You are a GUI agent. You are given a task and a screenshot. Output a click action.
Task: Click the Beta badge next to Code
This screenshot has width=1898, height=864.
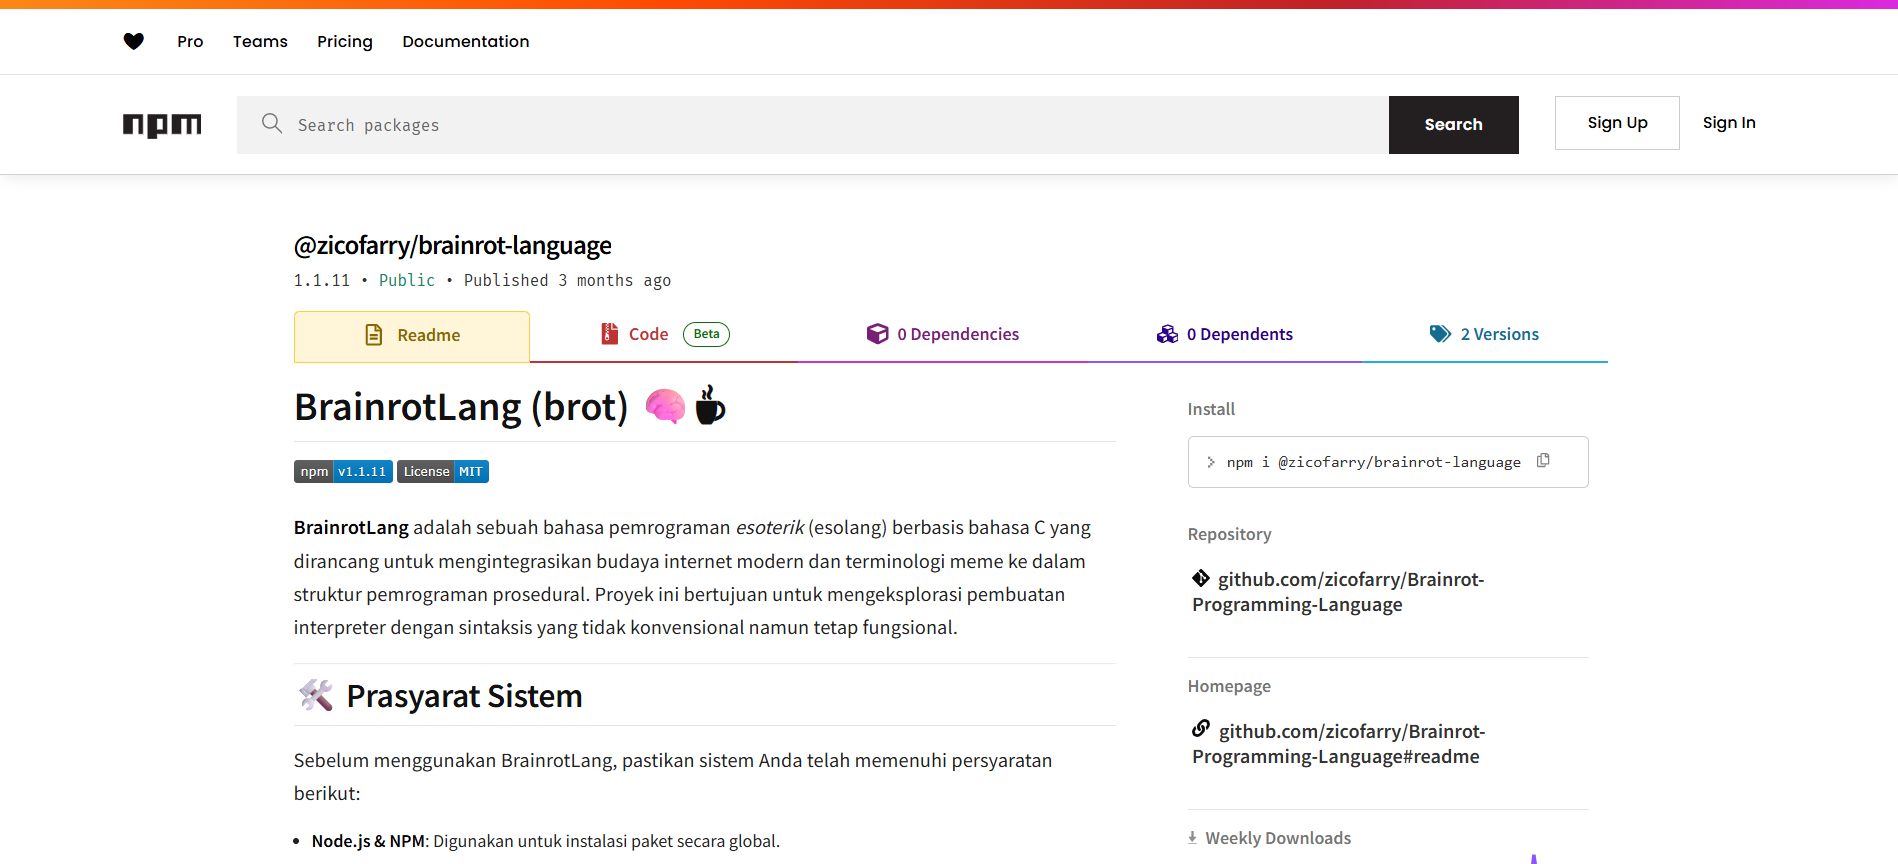pyautogui.click(x=706, y=334)
